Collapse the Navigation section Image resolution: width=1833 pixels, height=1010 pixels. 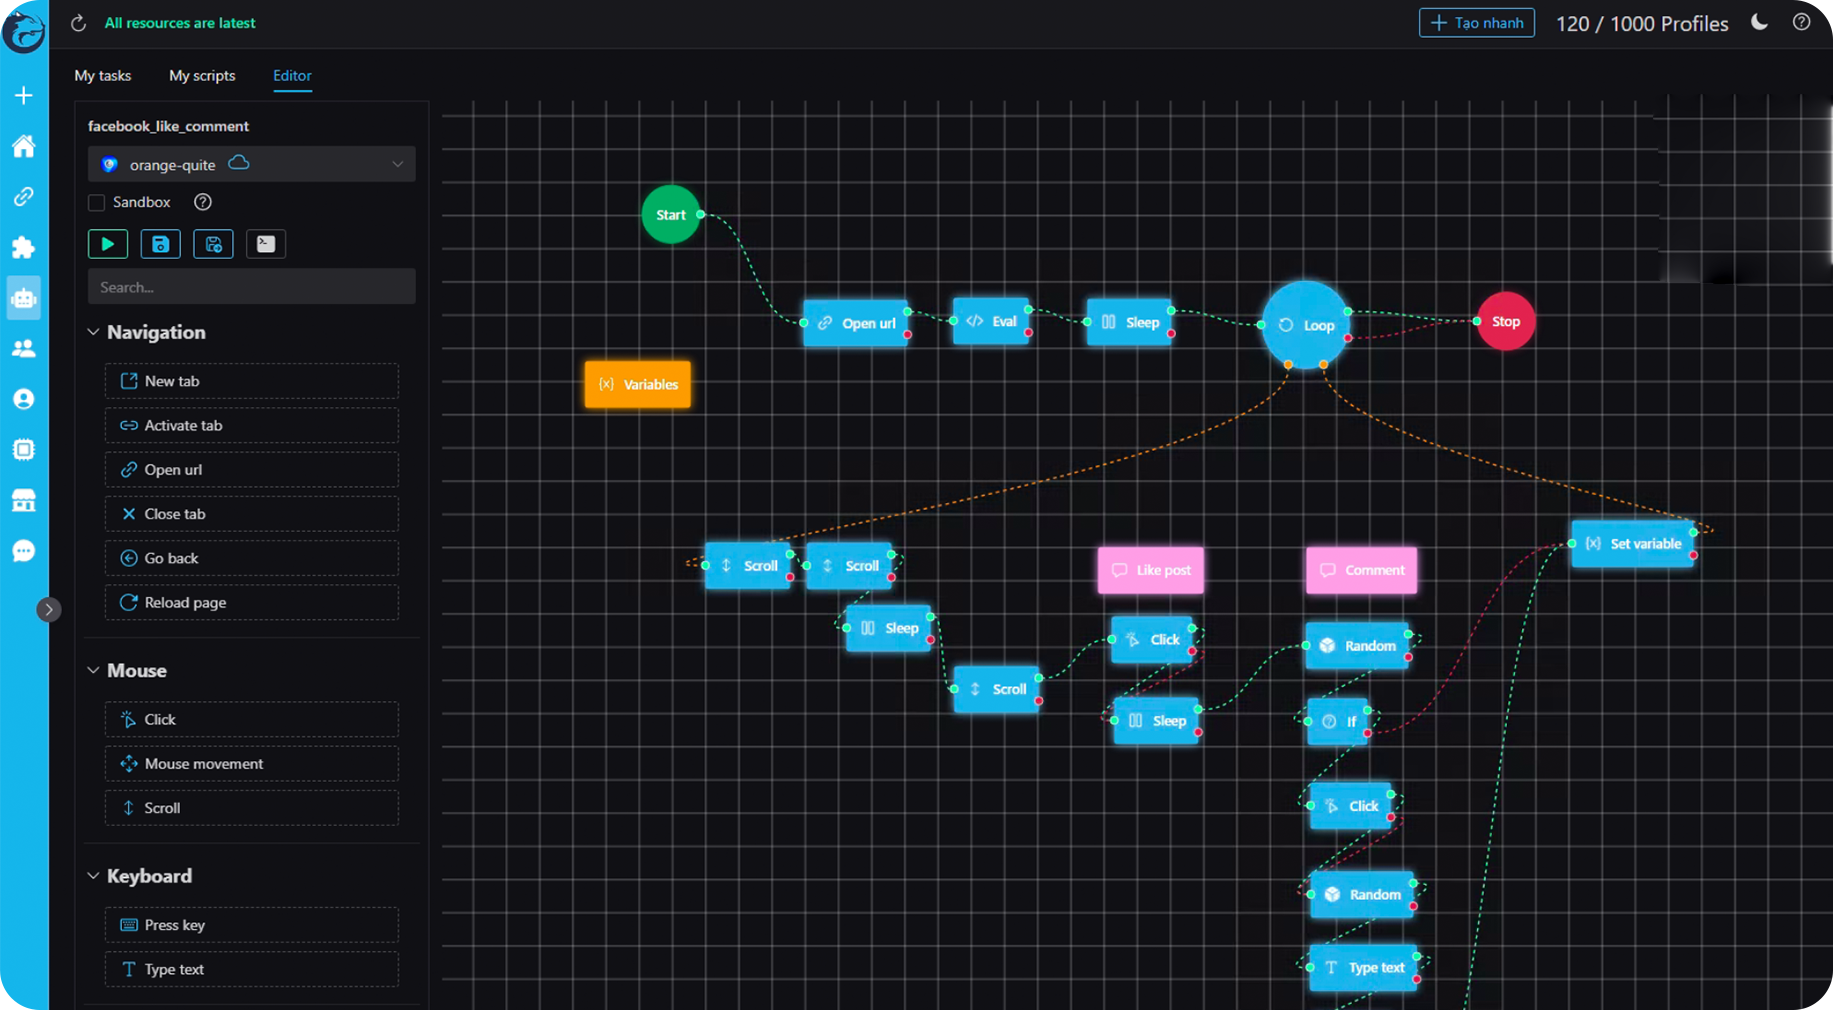94,332
